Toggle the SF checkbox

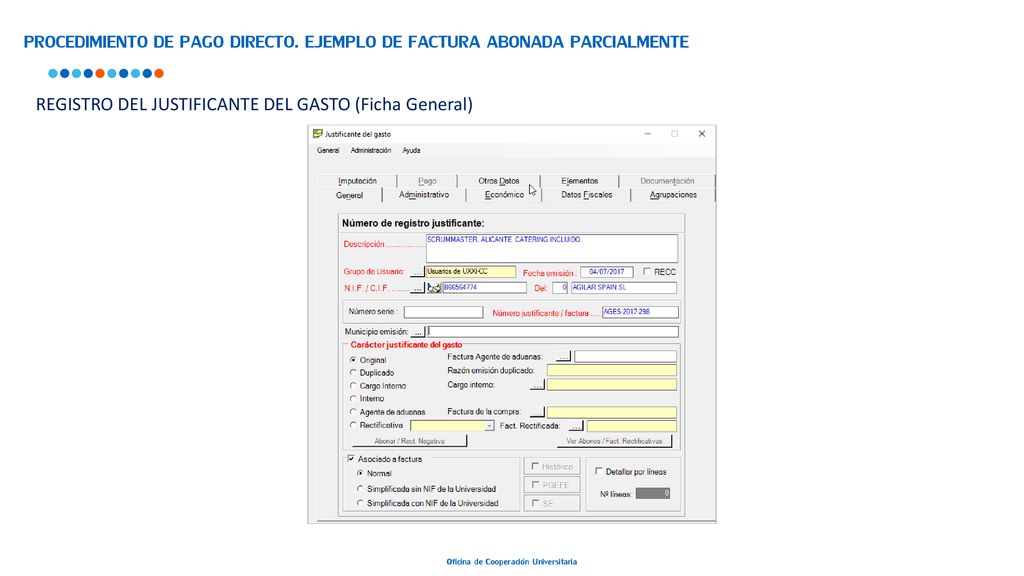click(535, 503)
